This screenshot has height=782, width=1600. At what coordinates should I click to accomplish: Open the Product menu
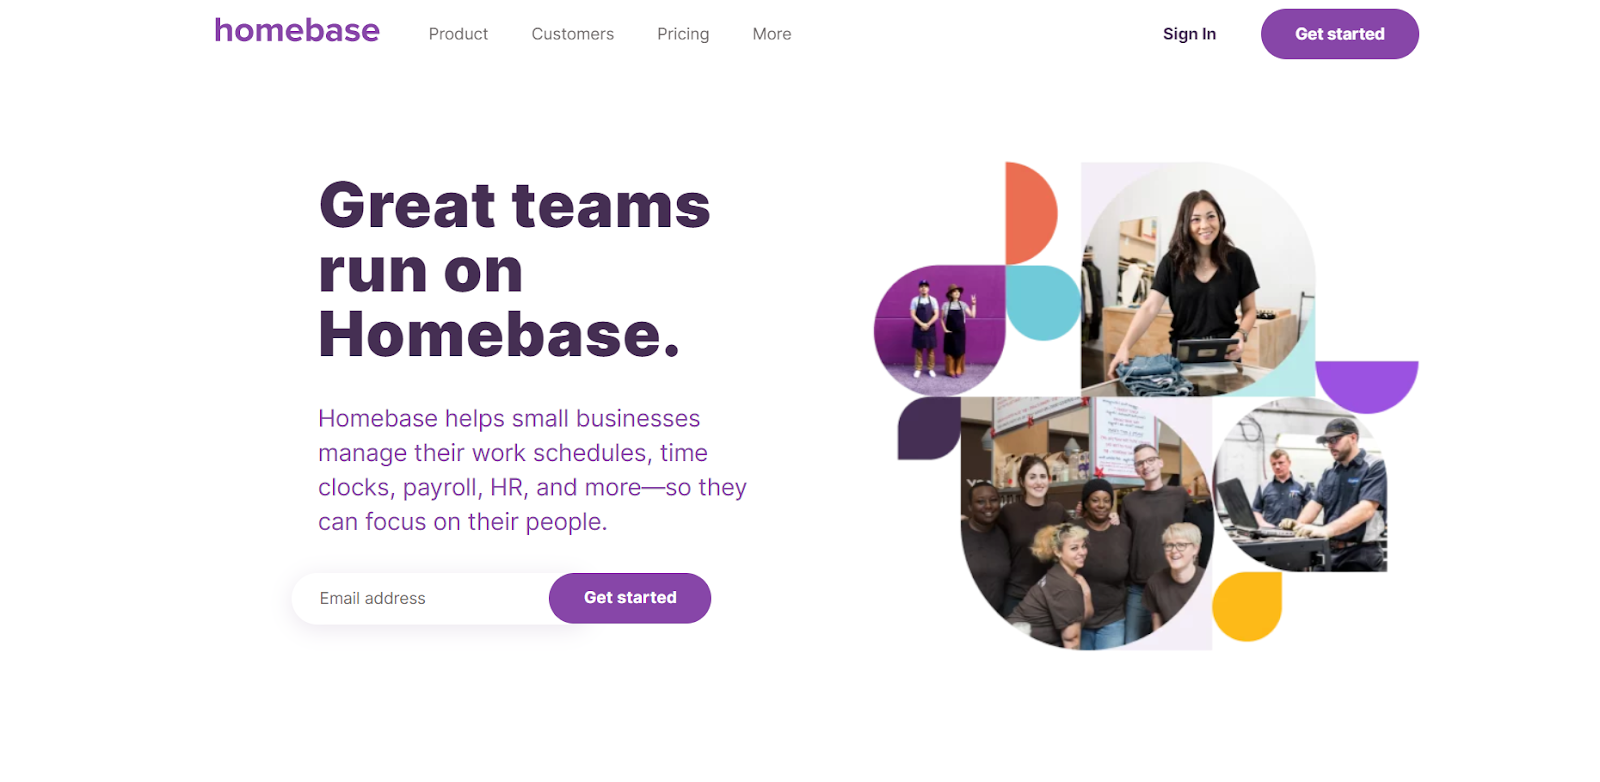tap(458, 34)
